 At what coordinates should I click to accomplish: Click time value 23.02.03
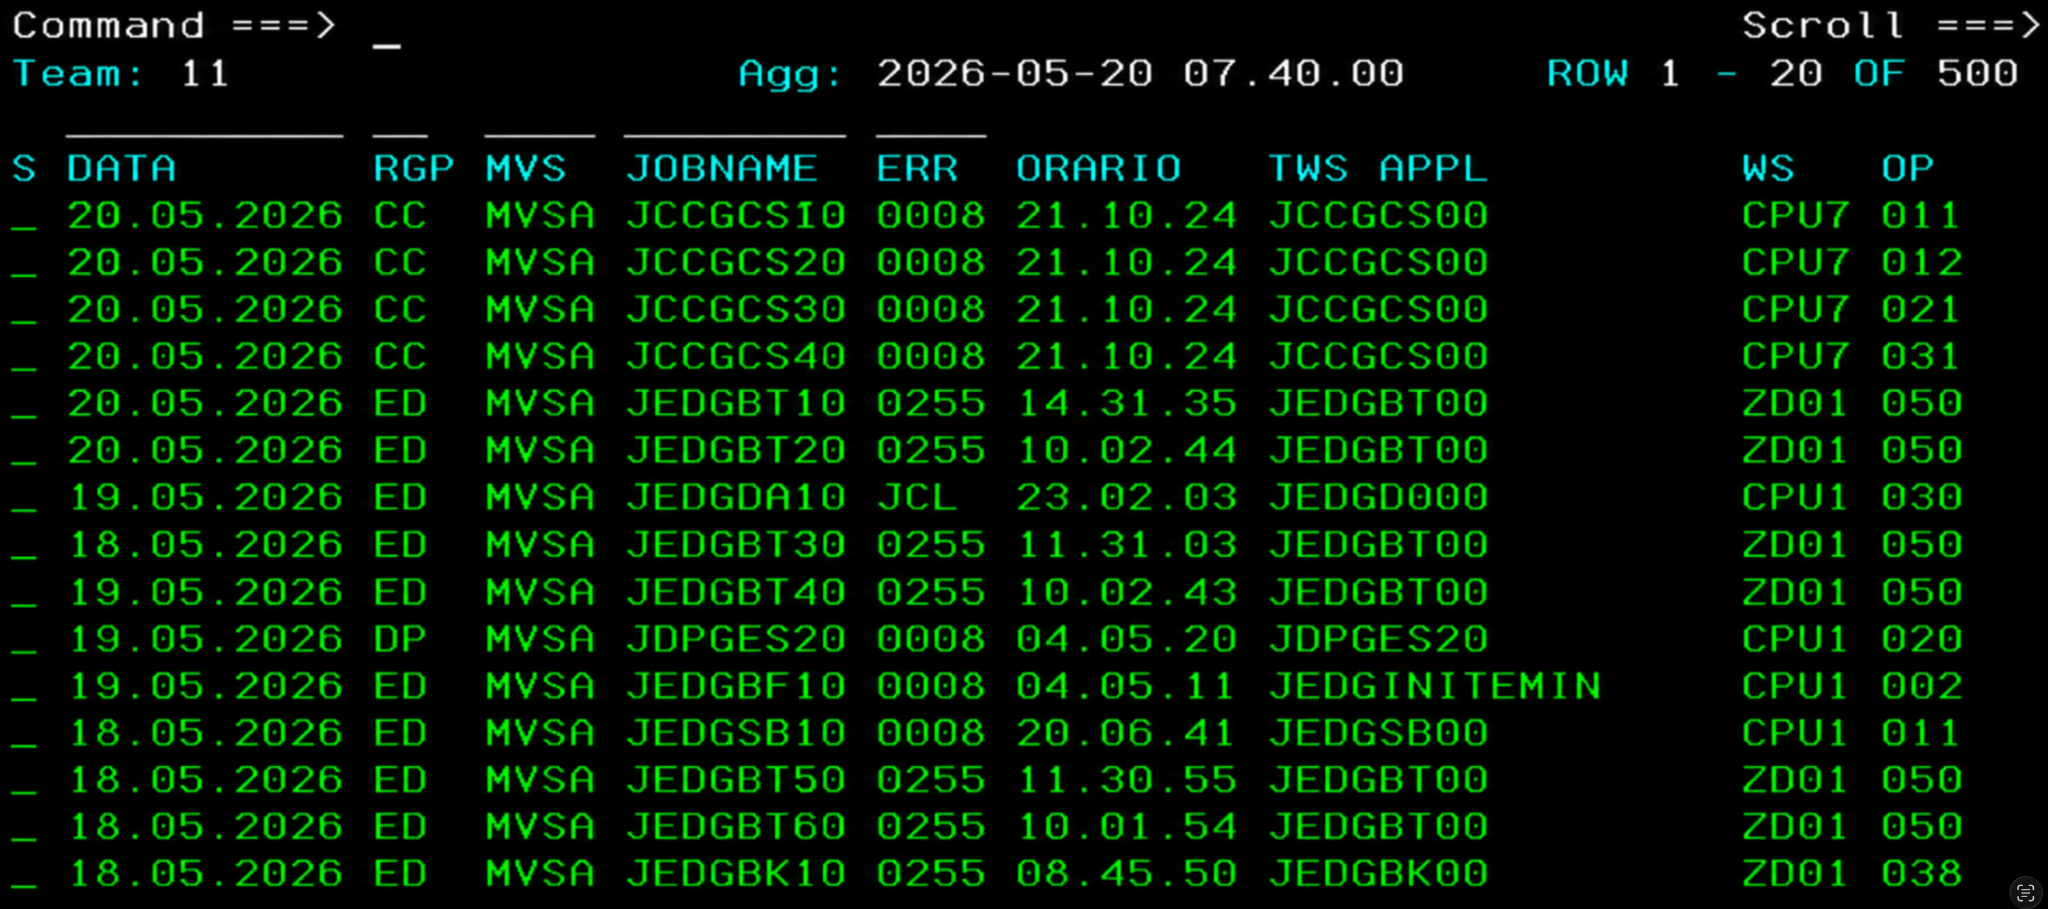click(x=1127, y=498)
